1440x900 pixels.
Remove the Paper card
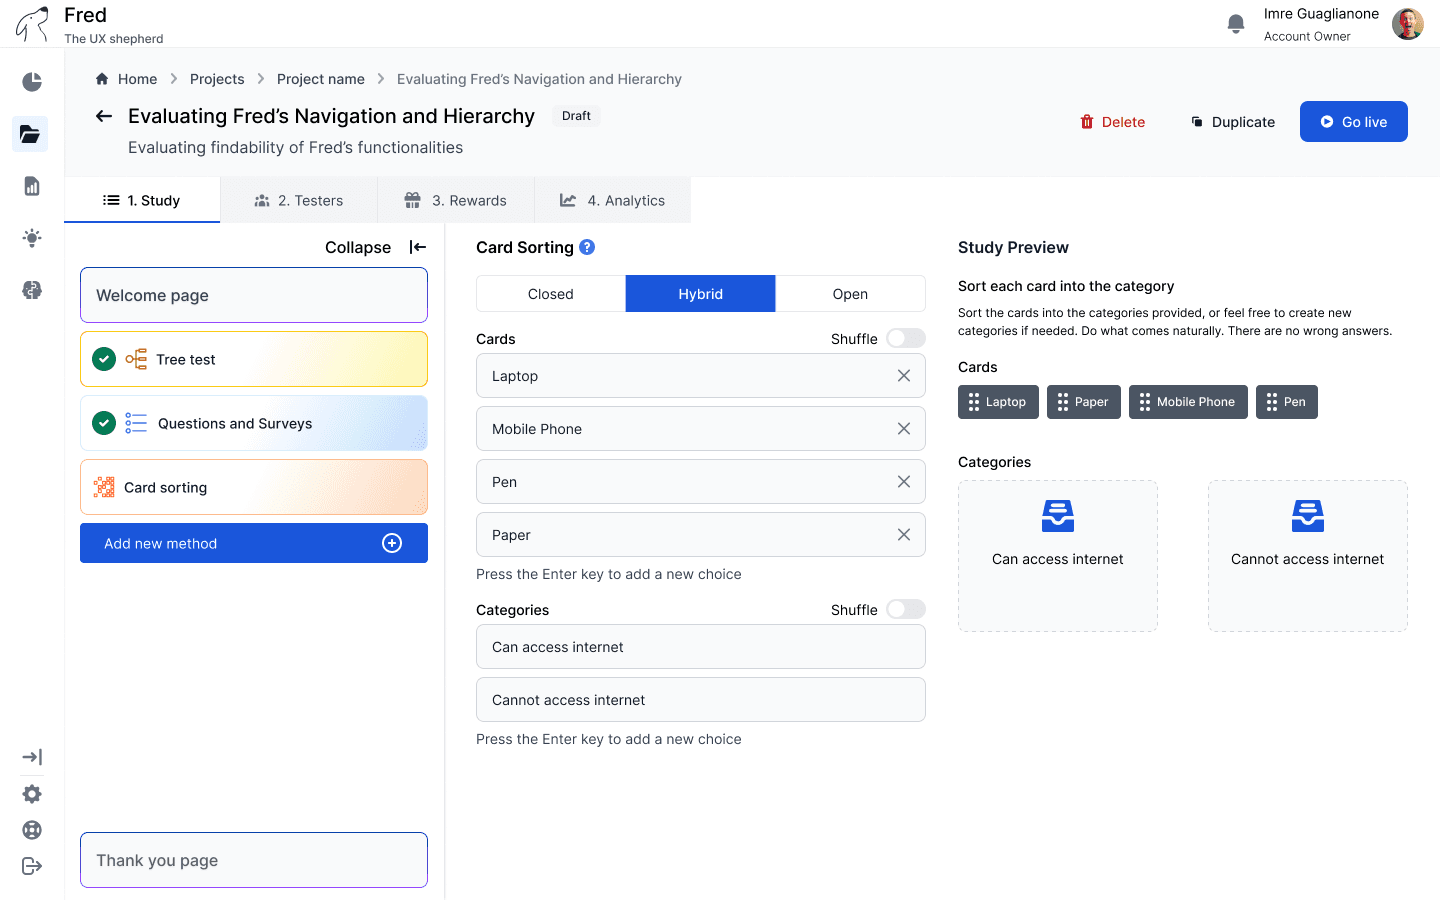pyautogui.click(x=904, y=535)
